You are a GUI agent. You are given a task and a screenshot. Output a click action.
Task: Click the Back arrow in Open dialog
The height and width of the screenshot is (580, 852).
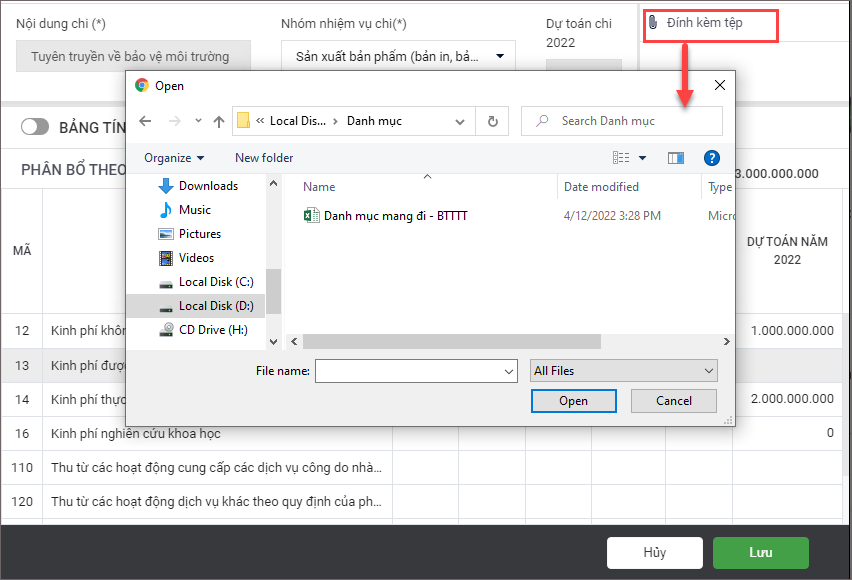pos(145,121)
